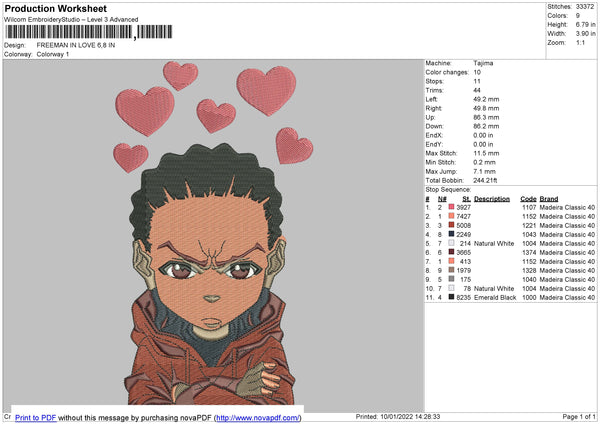This screenshot has width=600, height=424.
Task: Click the Width value '3.90 in'
Action: click(x=585, y=34)
